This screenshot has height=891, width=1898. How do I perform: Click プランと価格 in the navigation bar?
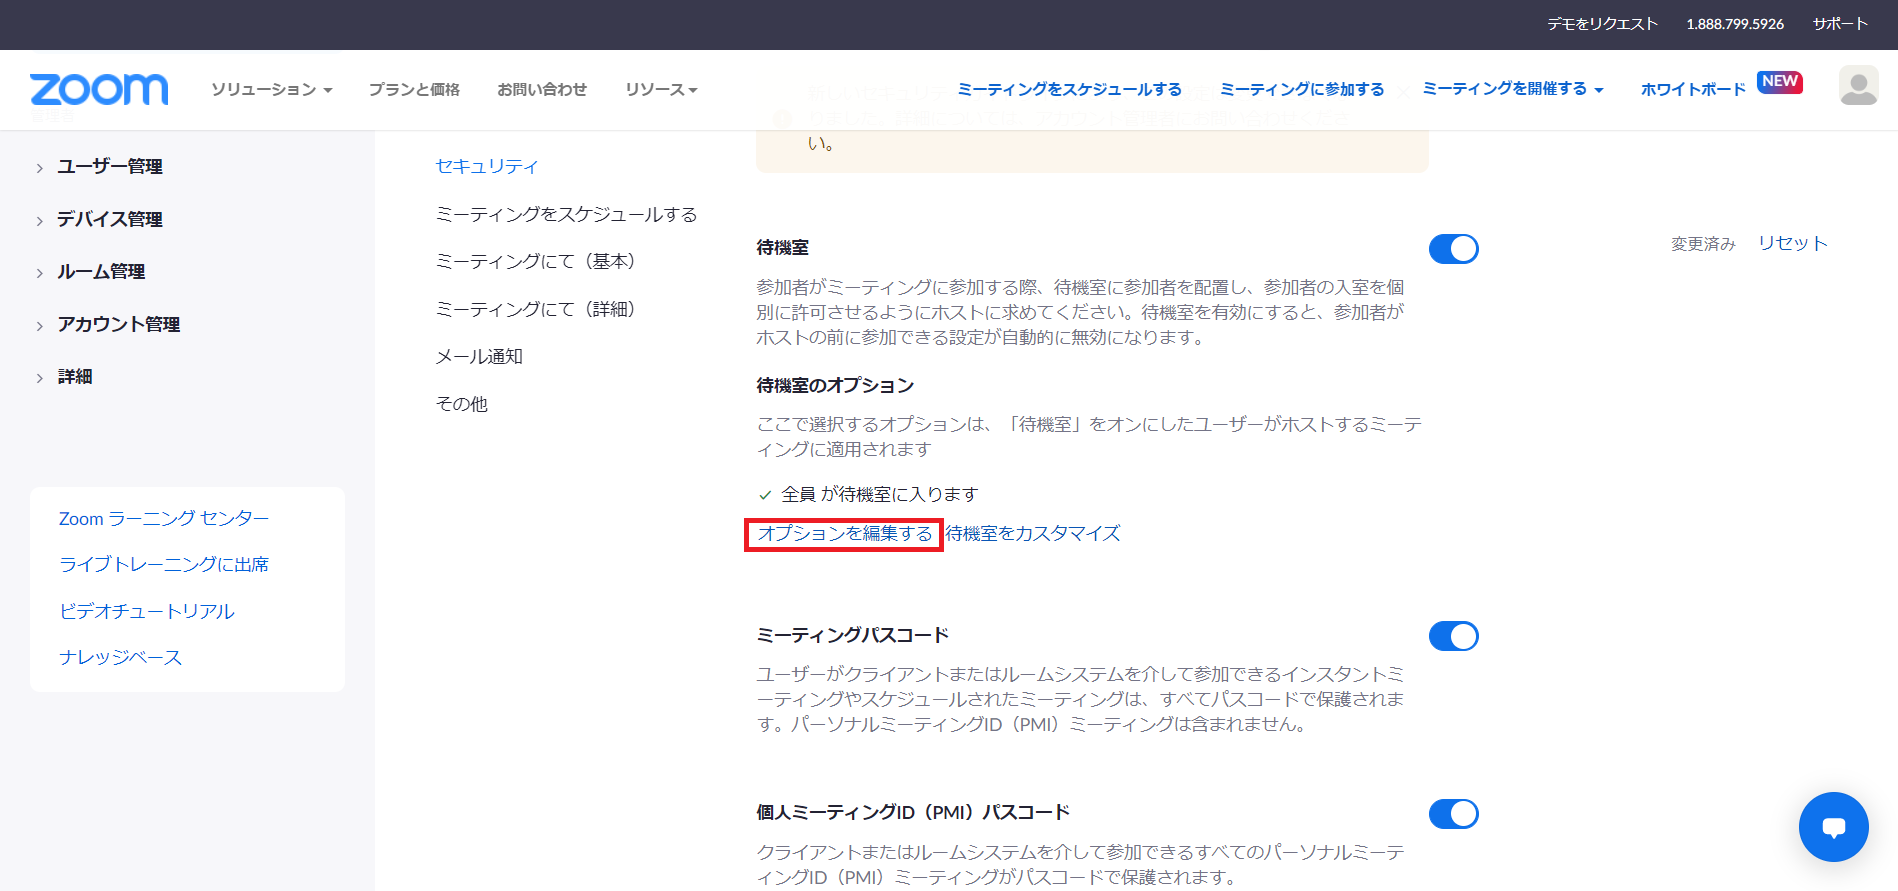[x=414, y=90]
